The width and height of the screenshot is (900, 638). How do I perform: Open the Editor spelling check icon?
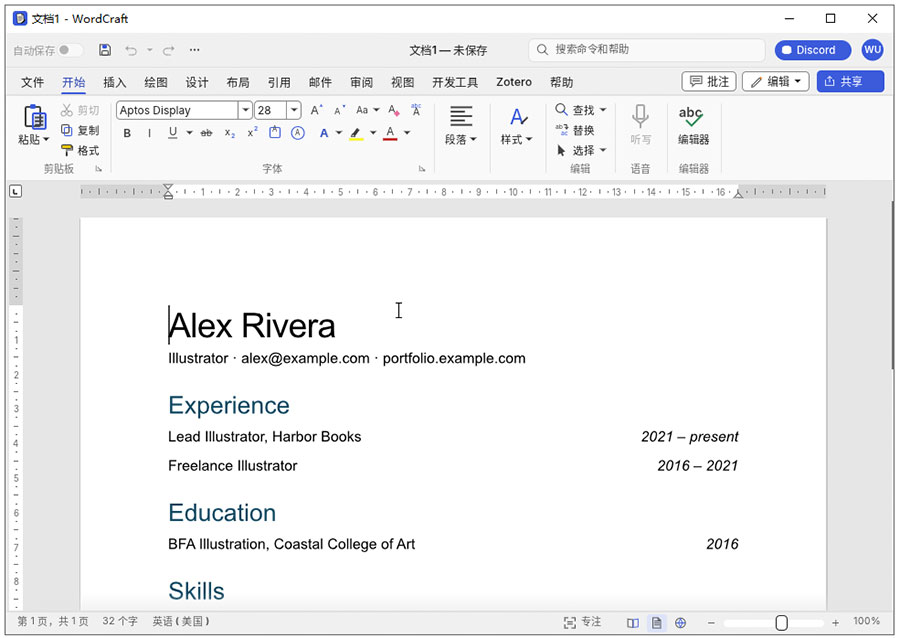pyautogui.click(x=692, y=116)
